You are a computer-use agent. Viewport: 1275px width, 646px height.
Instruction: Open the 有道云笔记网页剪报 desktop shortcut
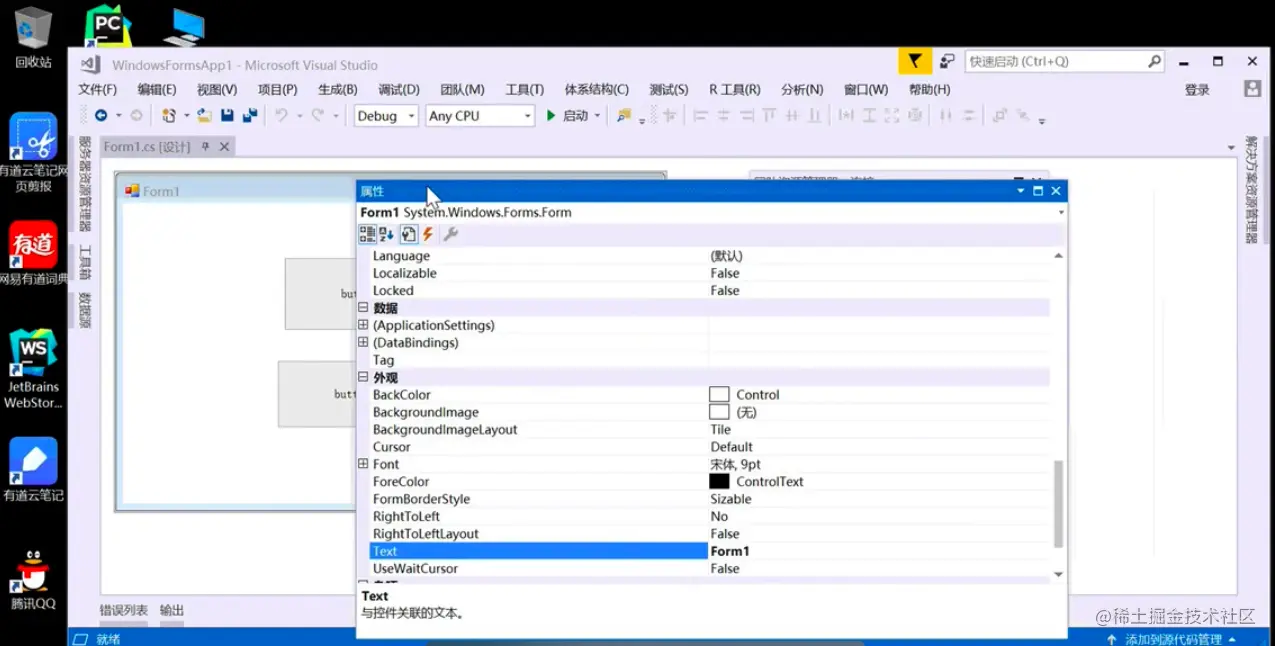[x=33, y=153]
